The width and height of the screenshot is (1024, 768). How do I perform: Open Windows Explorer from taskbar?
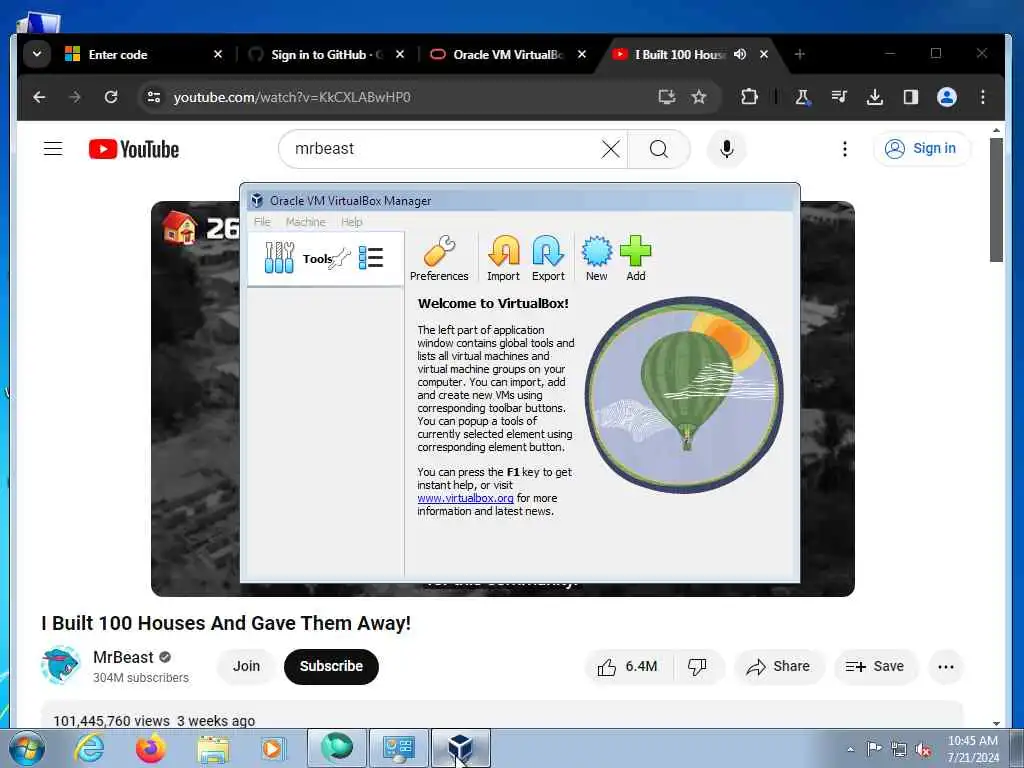click(x=213, y=749)
